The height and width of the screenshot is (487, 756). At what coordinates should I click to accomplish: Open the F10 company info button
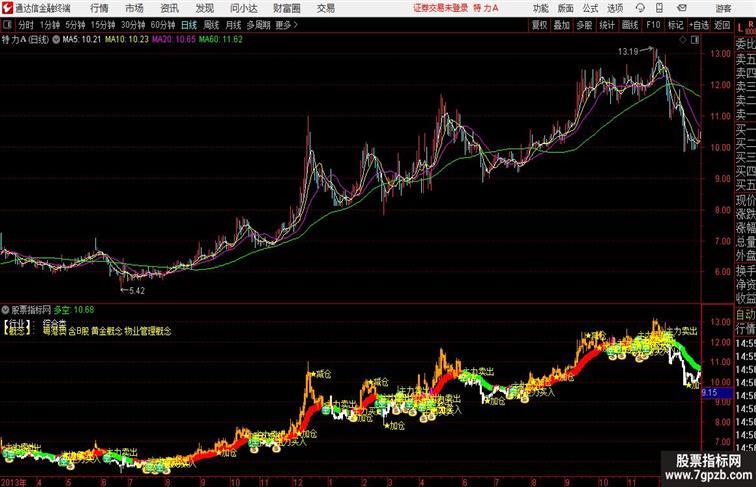coord(653,25)
